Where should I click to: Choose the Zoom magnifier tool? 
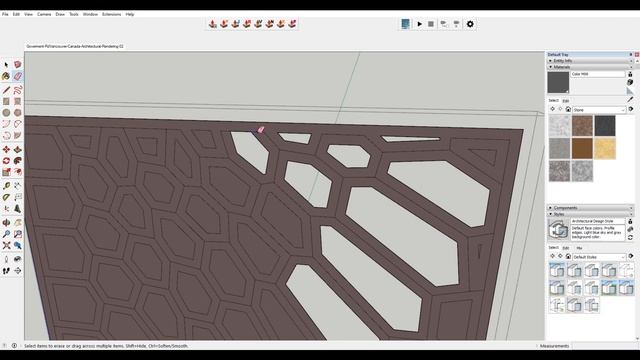click(x=6, y=234)
